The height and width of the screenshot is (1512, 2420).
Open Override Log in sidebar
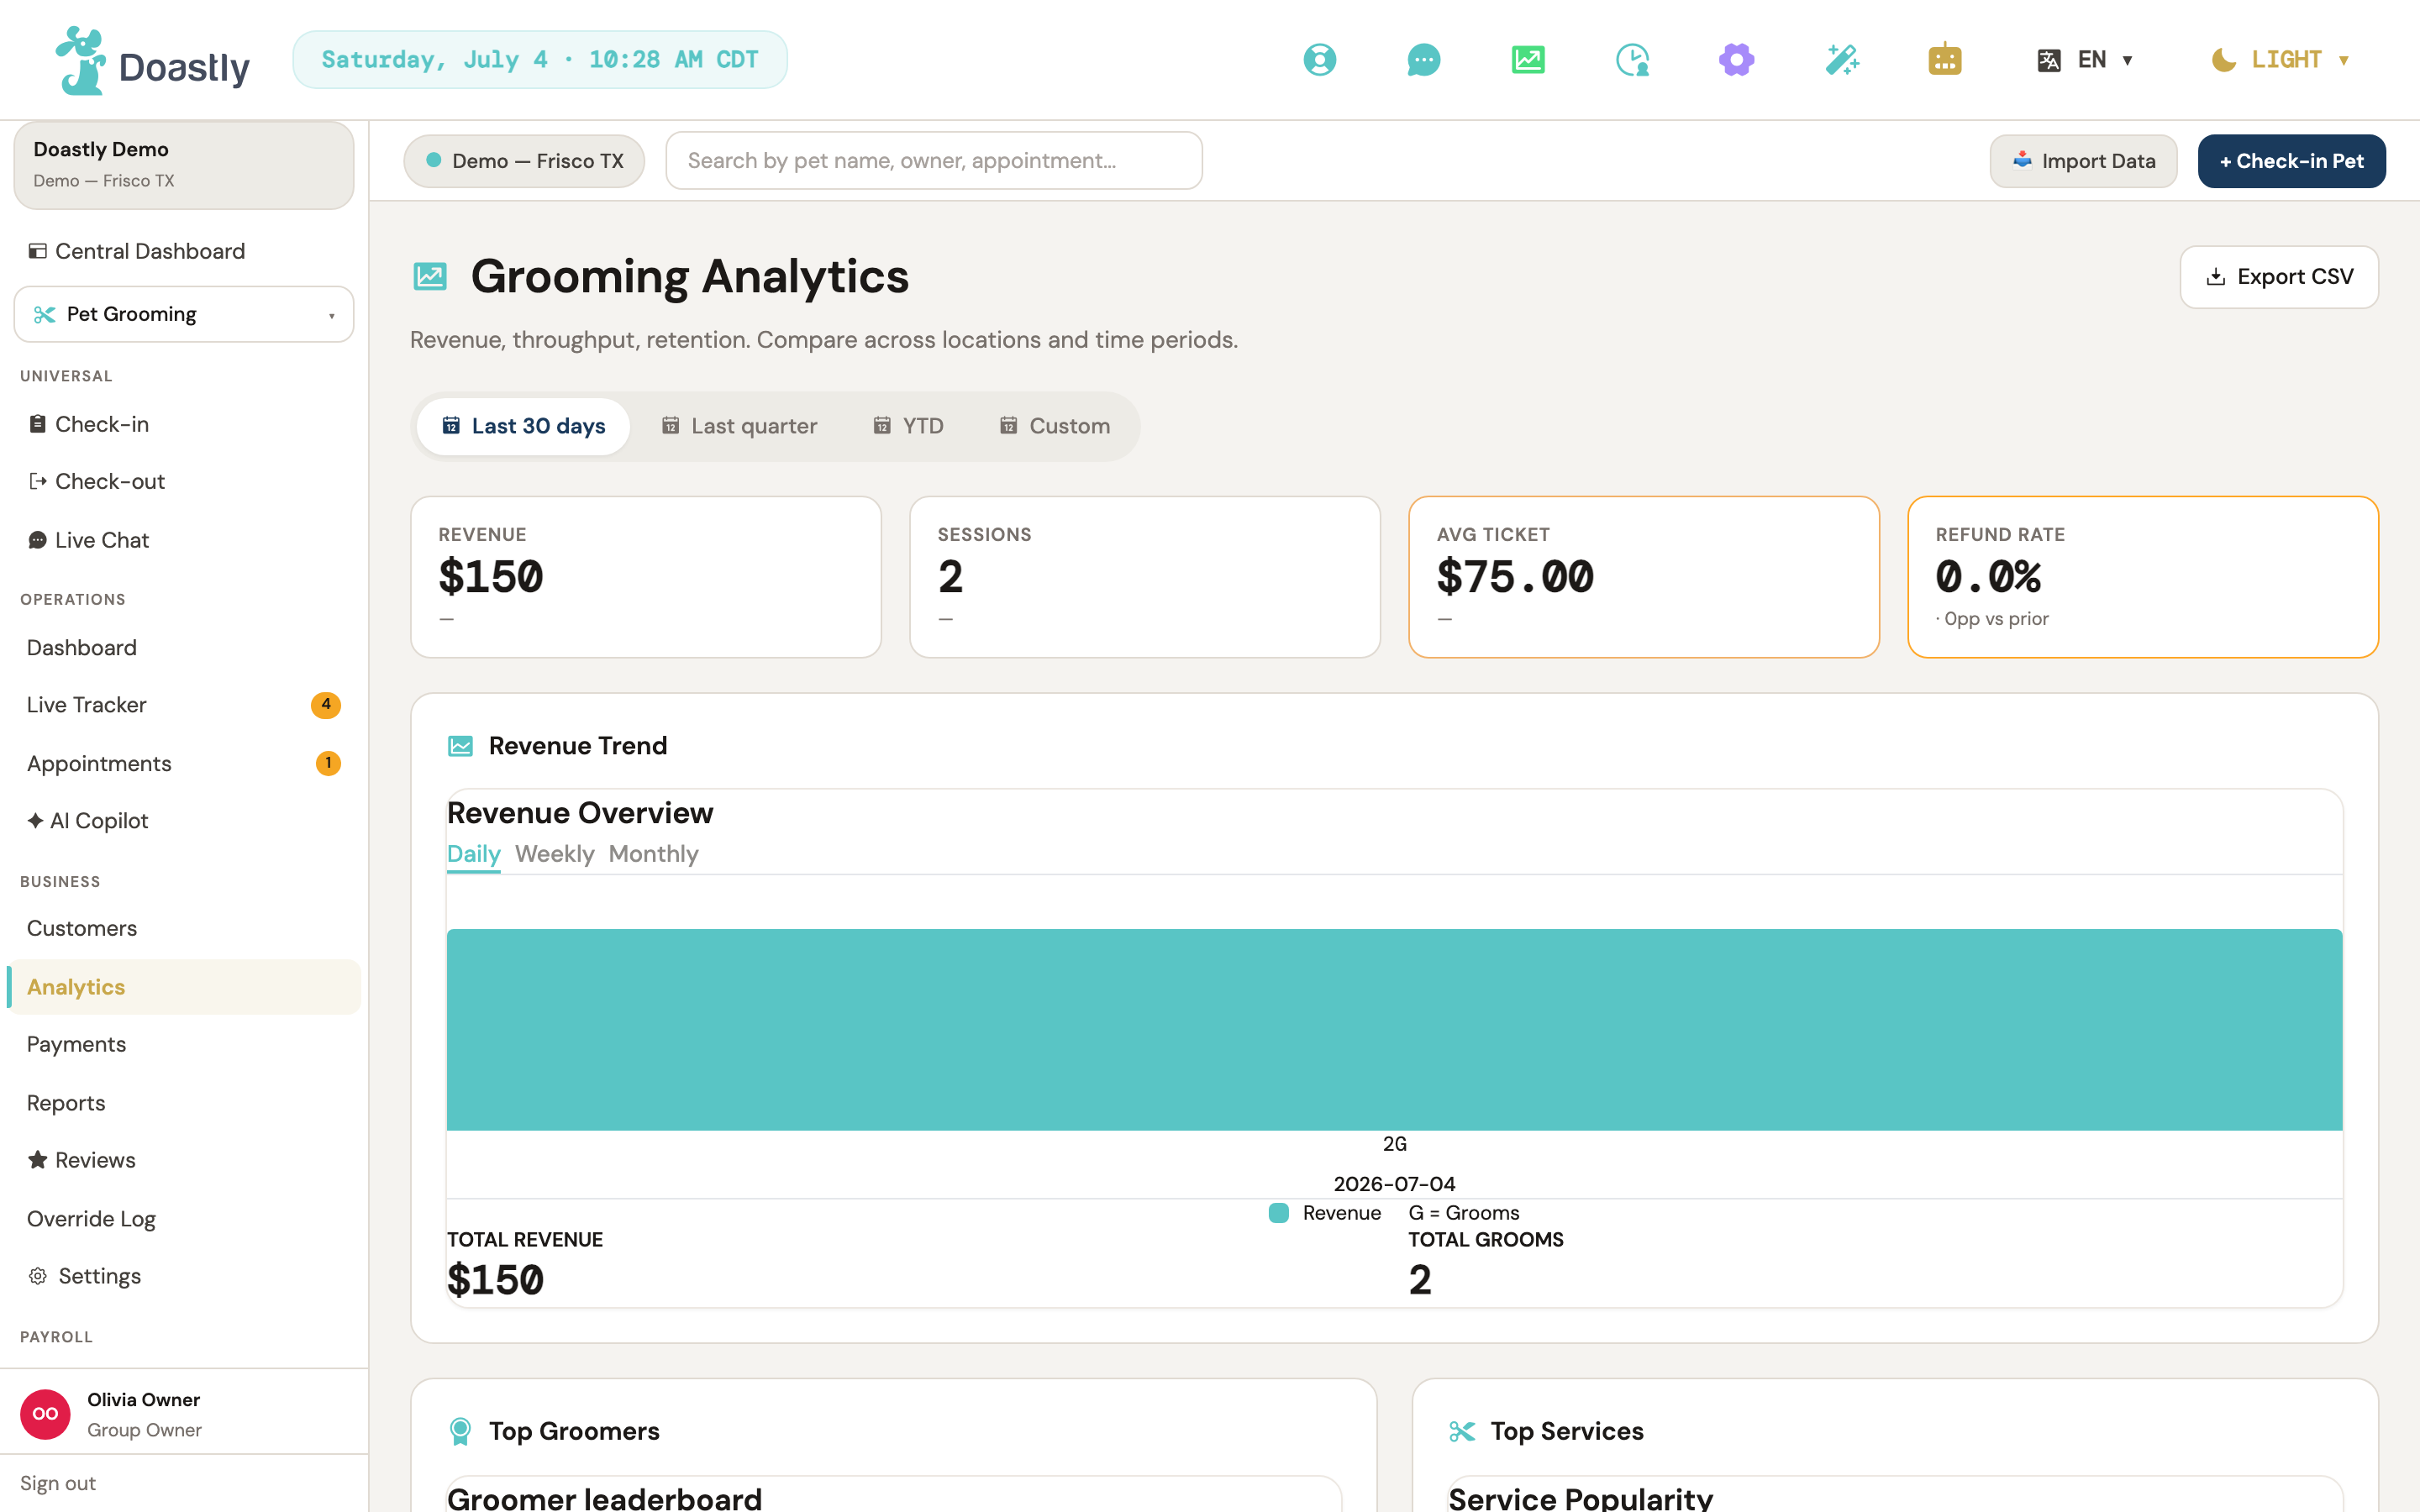pyautogui.click(x=184, y=1219)
